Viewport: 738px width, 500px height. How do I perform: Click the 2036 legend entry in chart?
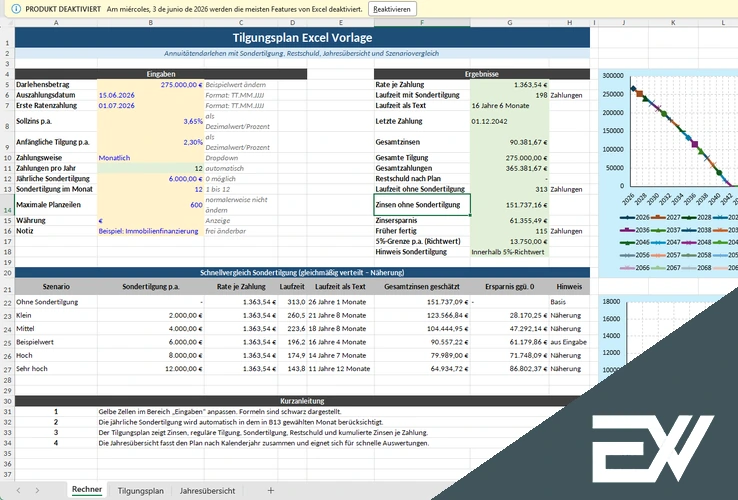pyautogui.click(x=635, y=230)
